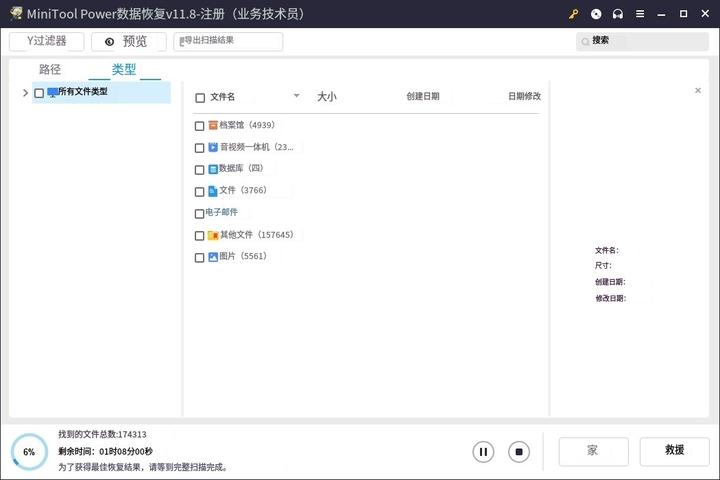Screen dimensions: 720x480
Task: Click the 其他文件 folder icon
Action: [x=213, y=235]
